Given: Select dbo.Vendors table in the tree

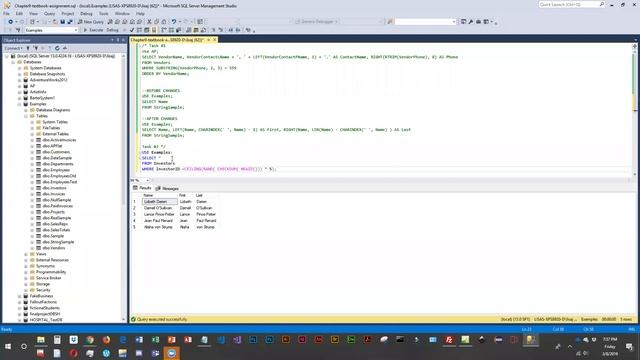Looking at the screenshot, I should tap(53, 248).
